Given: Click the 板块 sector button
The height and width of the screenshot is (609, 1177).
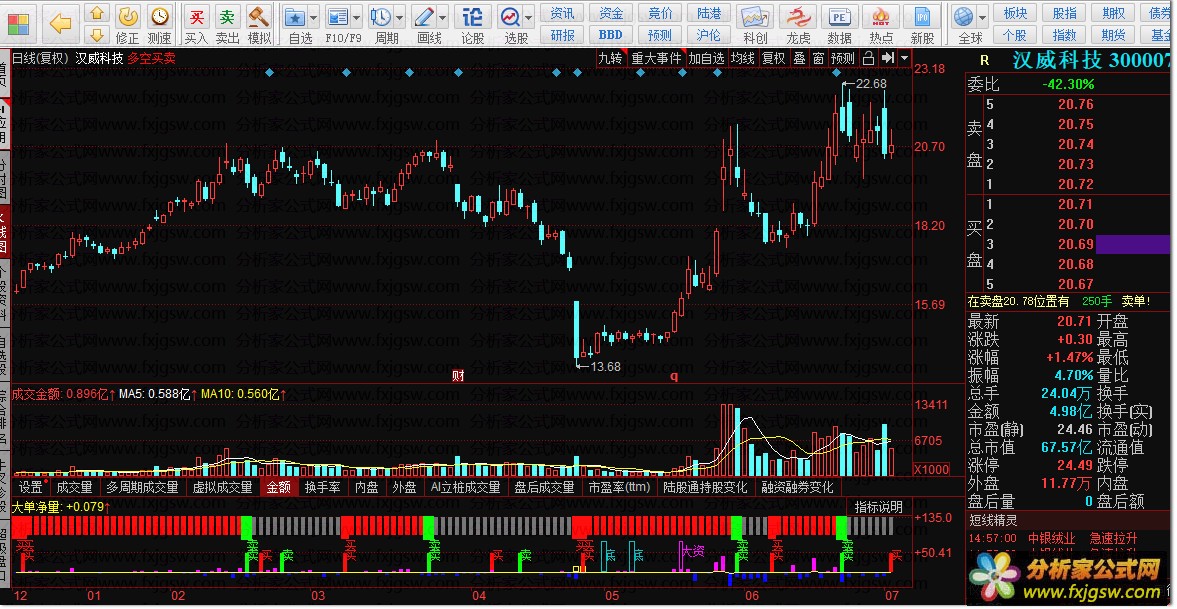Looking at the screenshot, I should [x=1015, y=14].
